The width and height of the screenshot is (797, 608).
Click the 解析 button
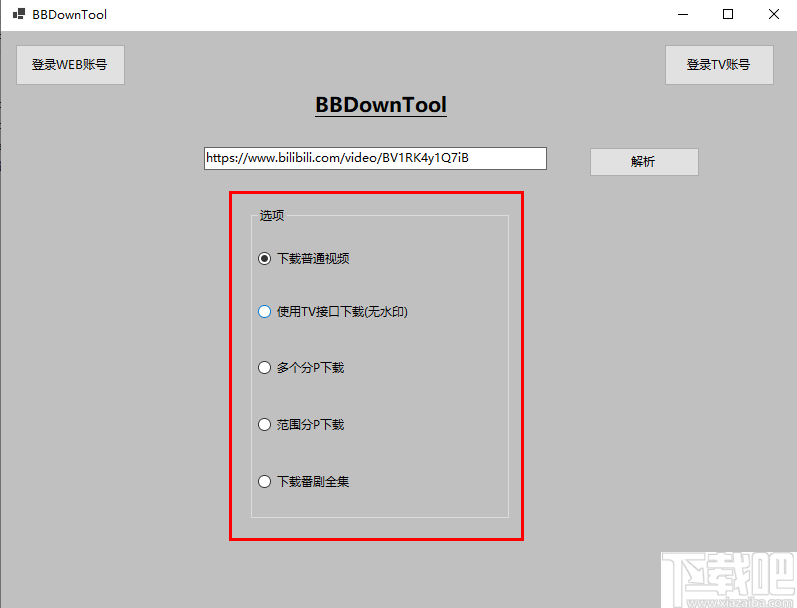coord(644,162)
